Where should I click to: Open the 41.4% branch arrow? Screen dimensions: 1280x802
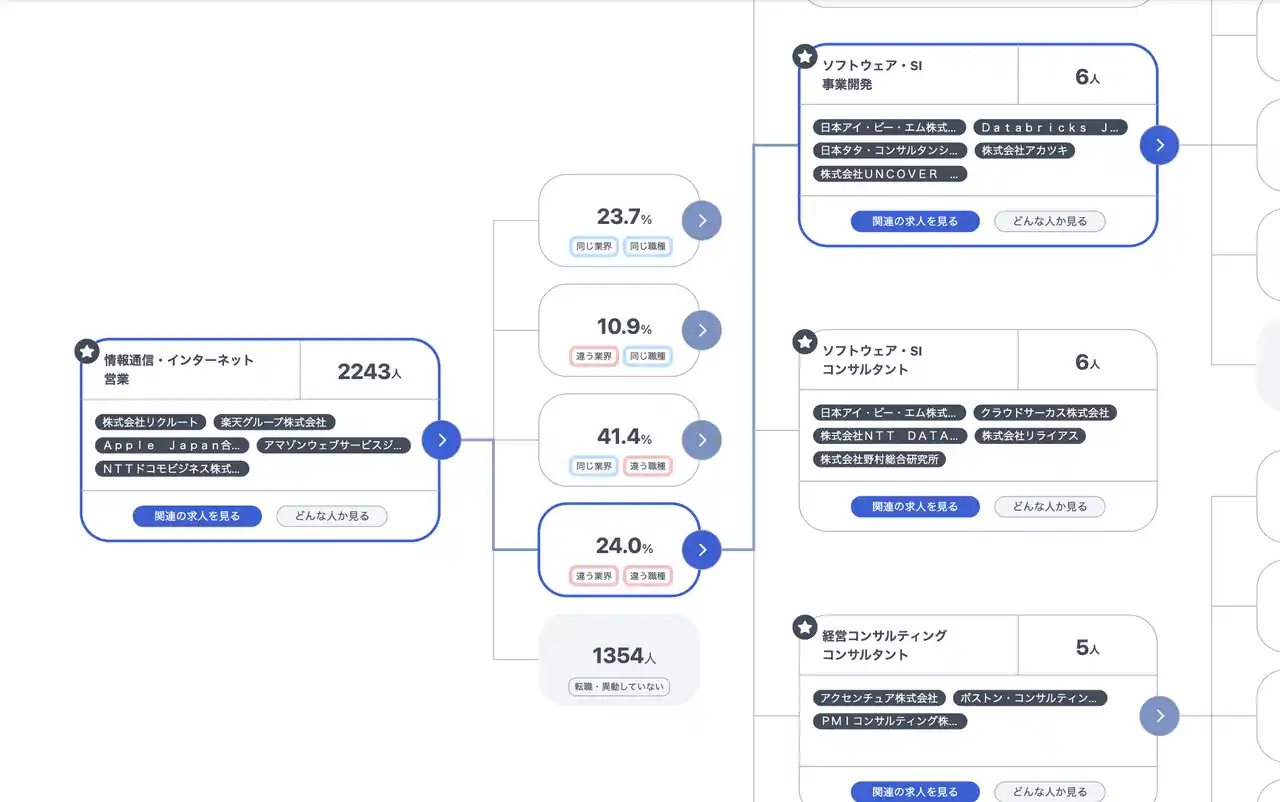point(702,440)
